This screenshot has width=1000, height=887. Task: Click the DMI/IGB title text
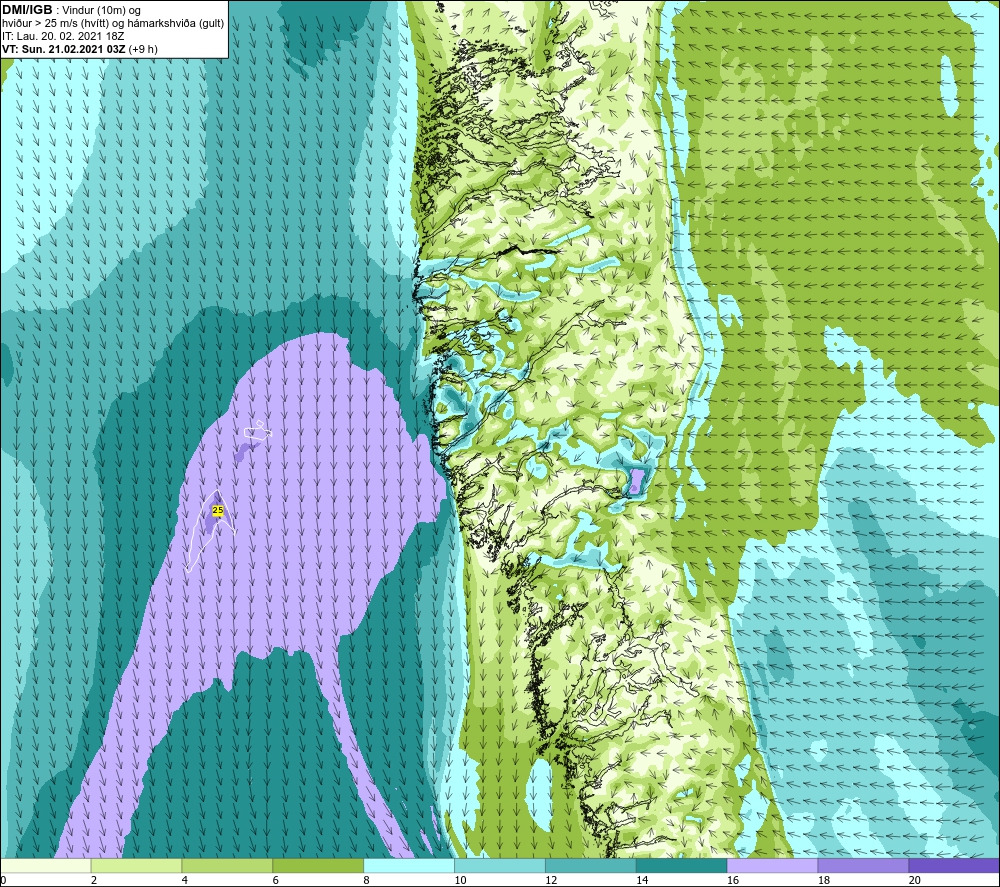click(x=27, y=10)
